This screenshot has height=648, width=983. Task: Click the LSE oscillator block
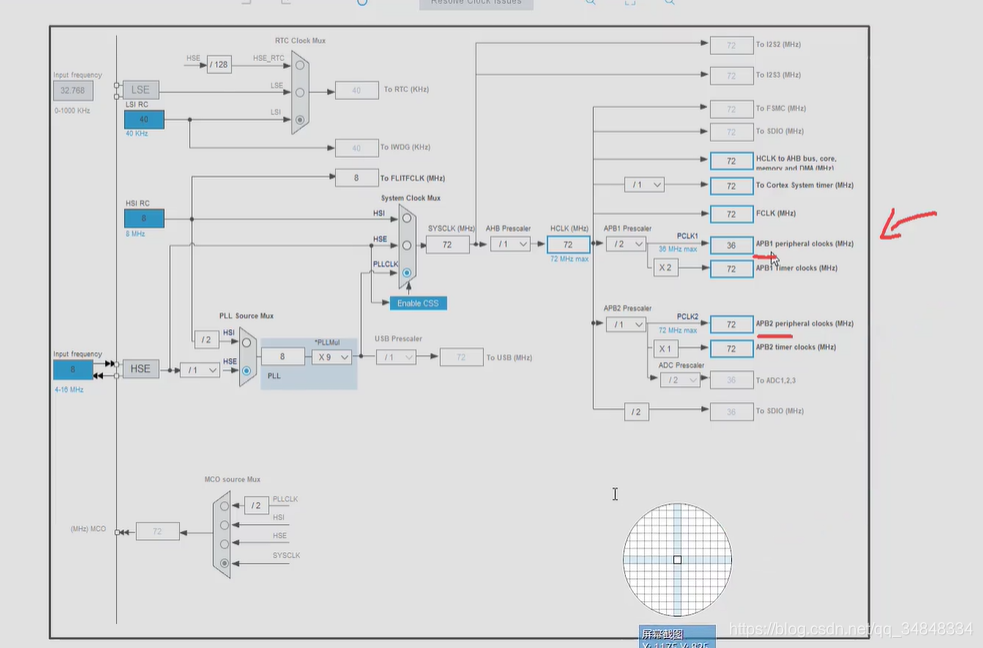(x=140, y=90)
